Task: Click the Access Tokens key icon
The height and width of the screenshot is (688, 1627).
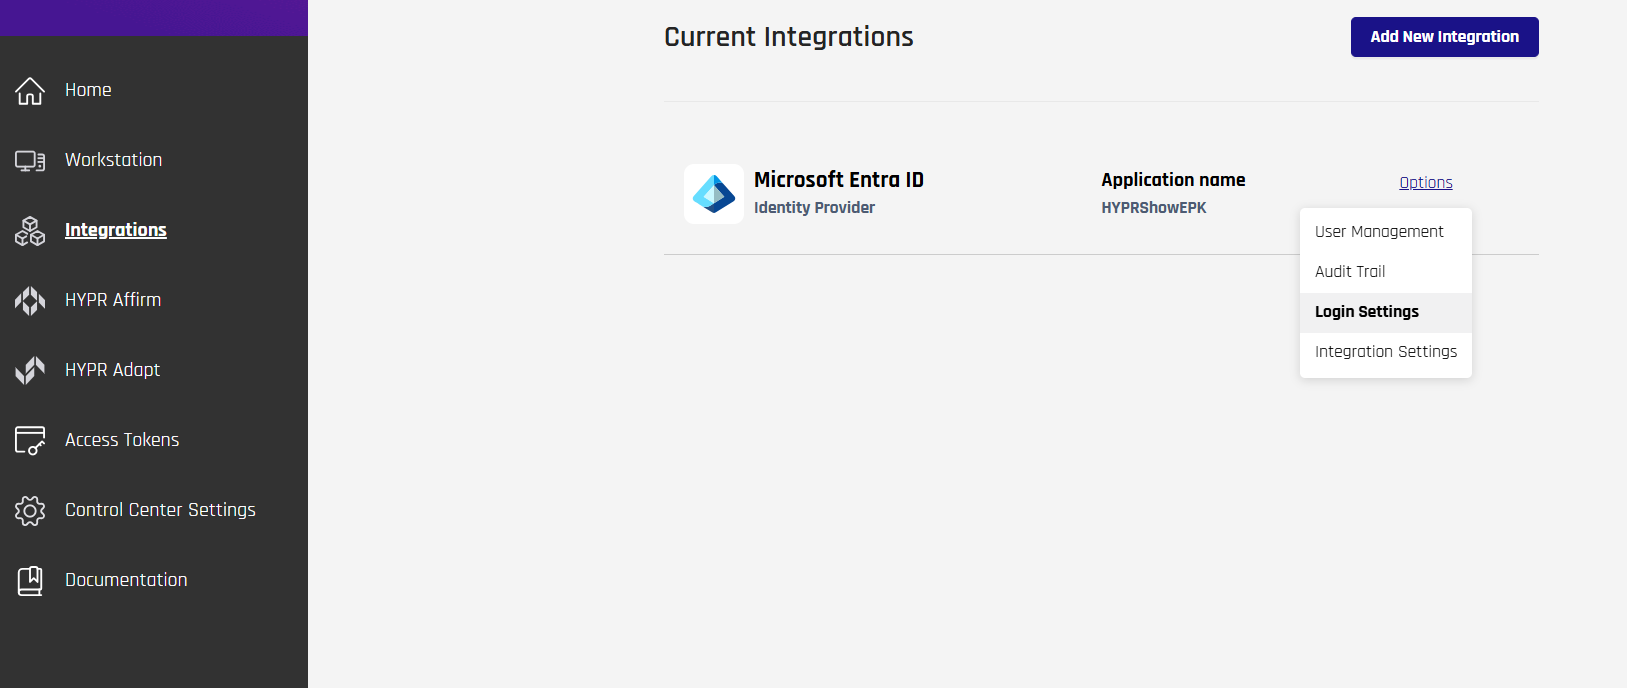Action: point(30,440)
